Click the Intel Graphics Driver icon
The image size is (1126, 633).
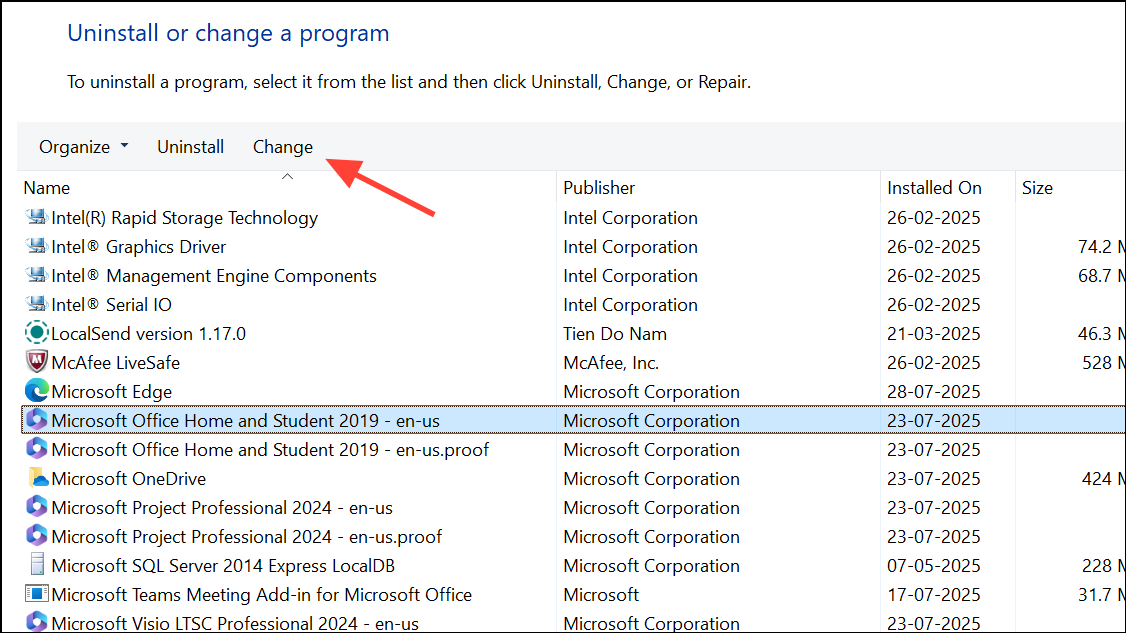click(37, 246)
